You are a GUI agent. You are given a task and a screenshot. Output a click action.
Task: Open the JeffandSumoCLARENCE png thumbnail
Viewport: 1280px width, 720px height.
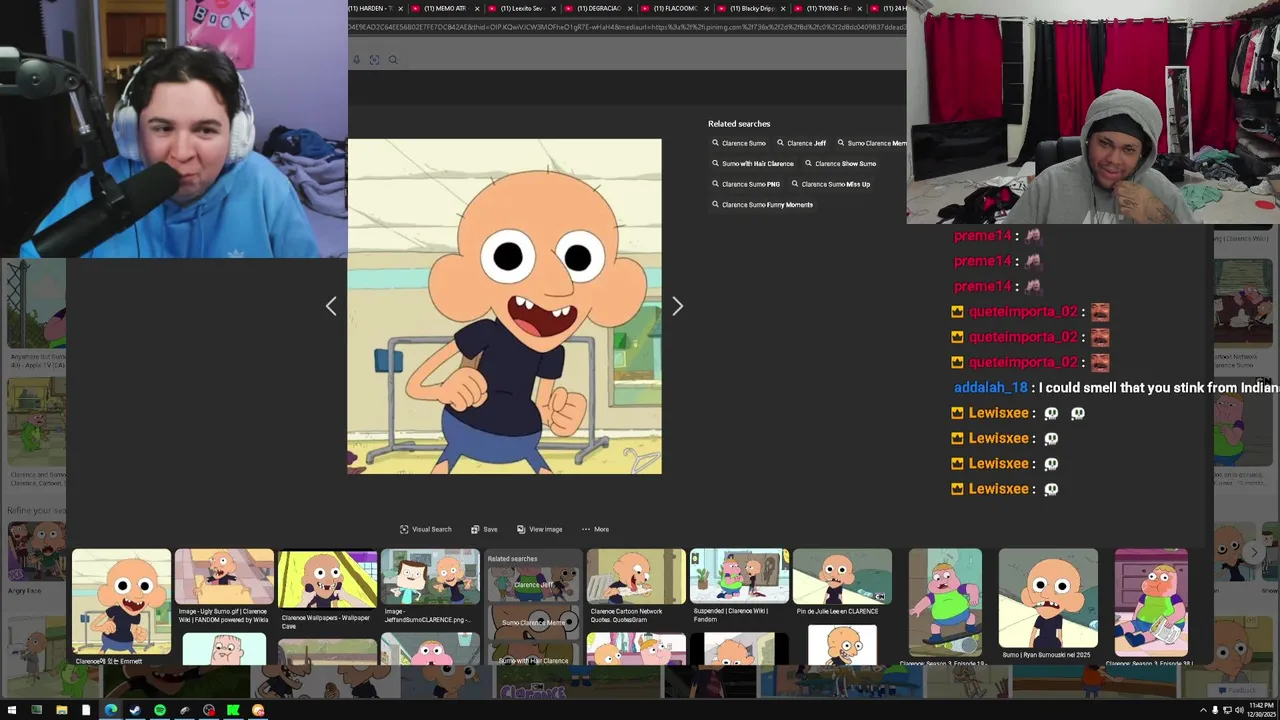pyautogui.click(x=430, y=578)
